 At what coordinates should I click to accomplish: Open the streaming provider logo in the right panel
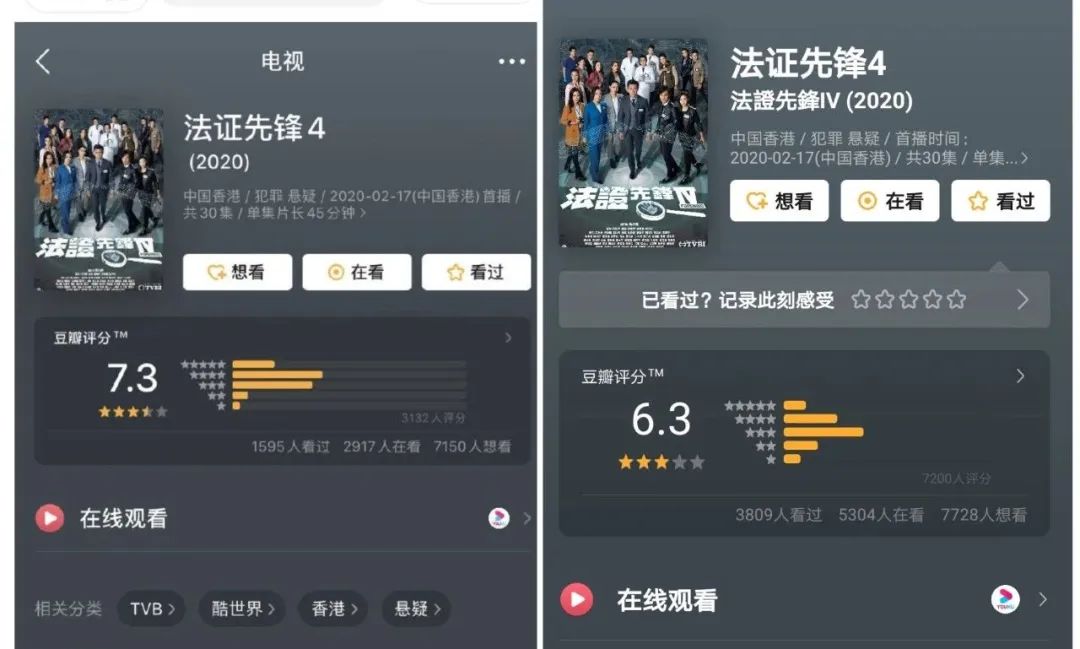point(1006,599)
